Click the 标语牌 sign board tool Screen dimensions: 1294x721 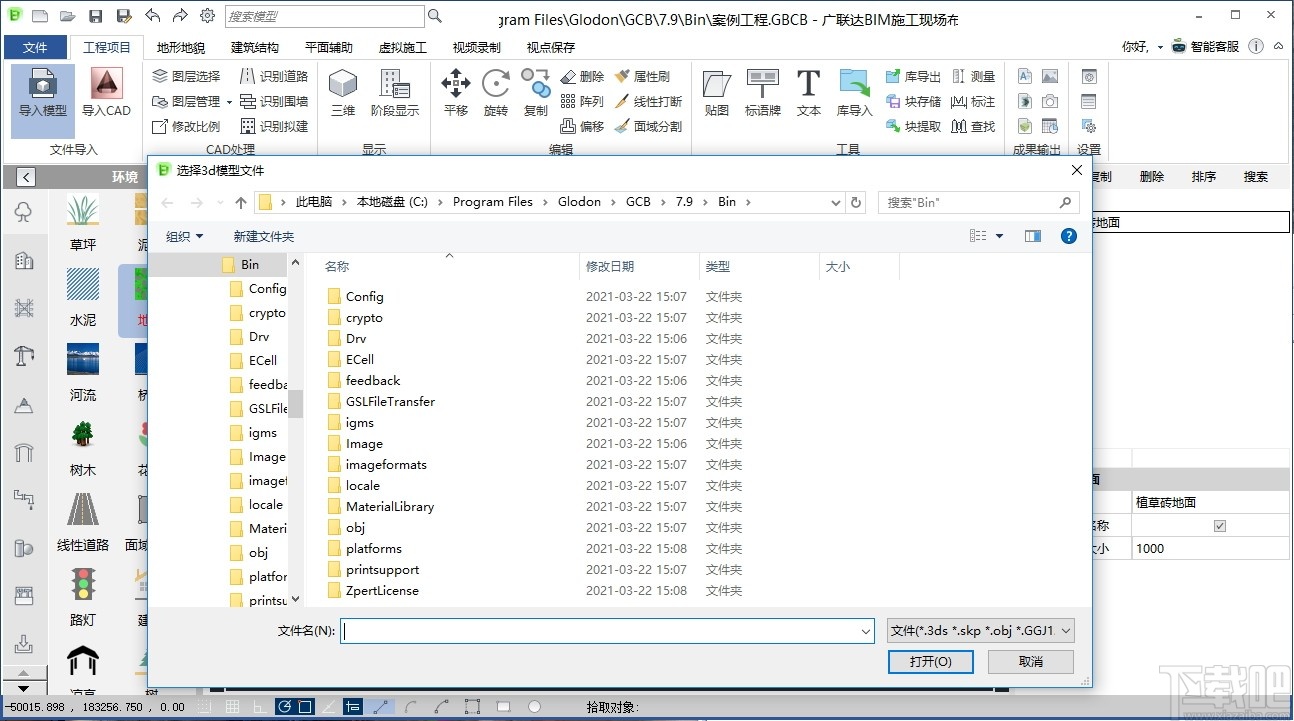[763, 92]
